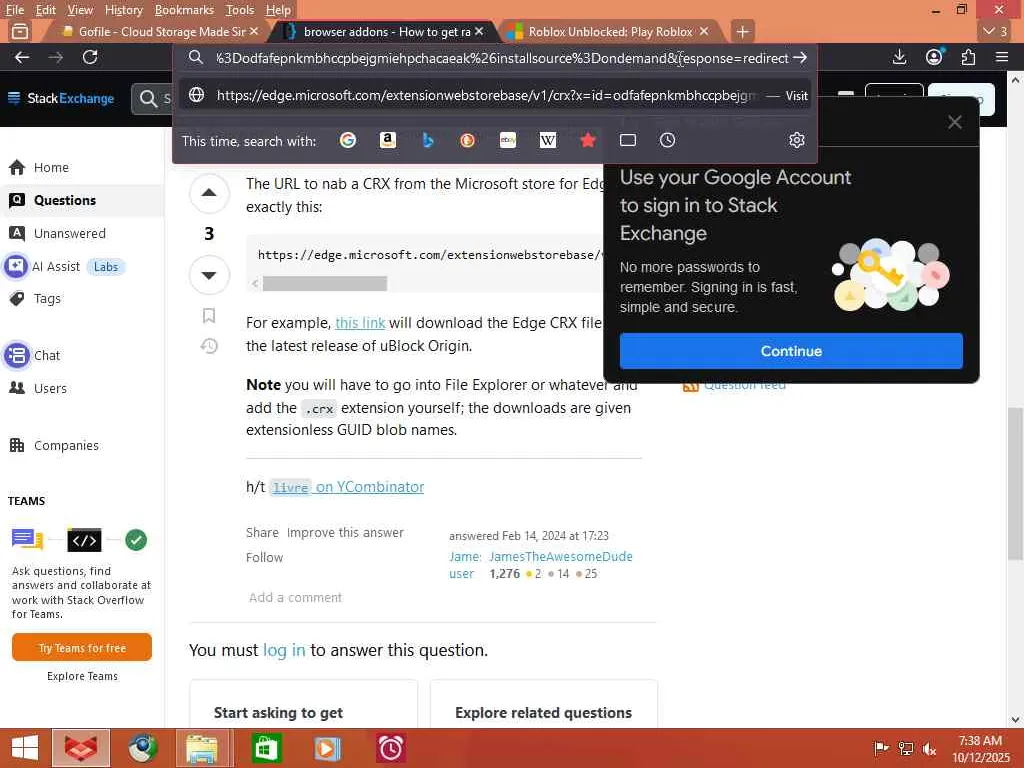Follow this answer

264,558
